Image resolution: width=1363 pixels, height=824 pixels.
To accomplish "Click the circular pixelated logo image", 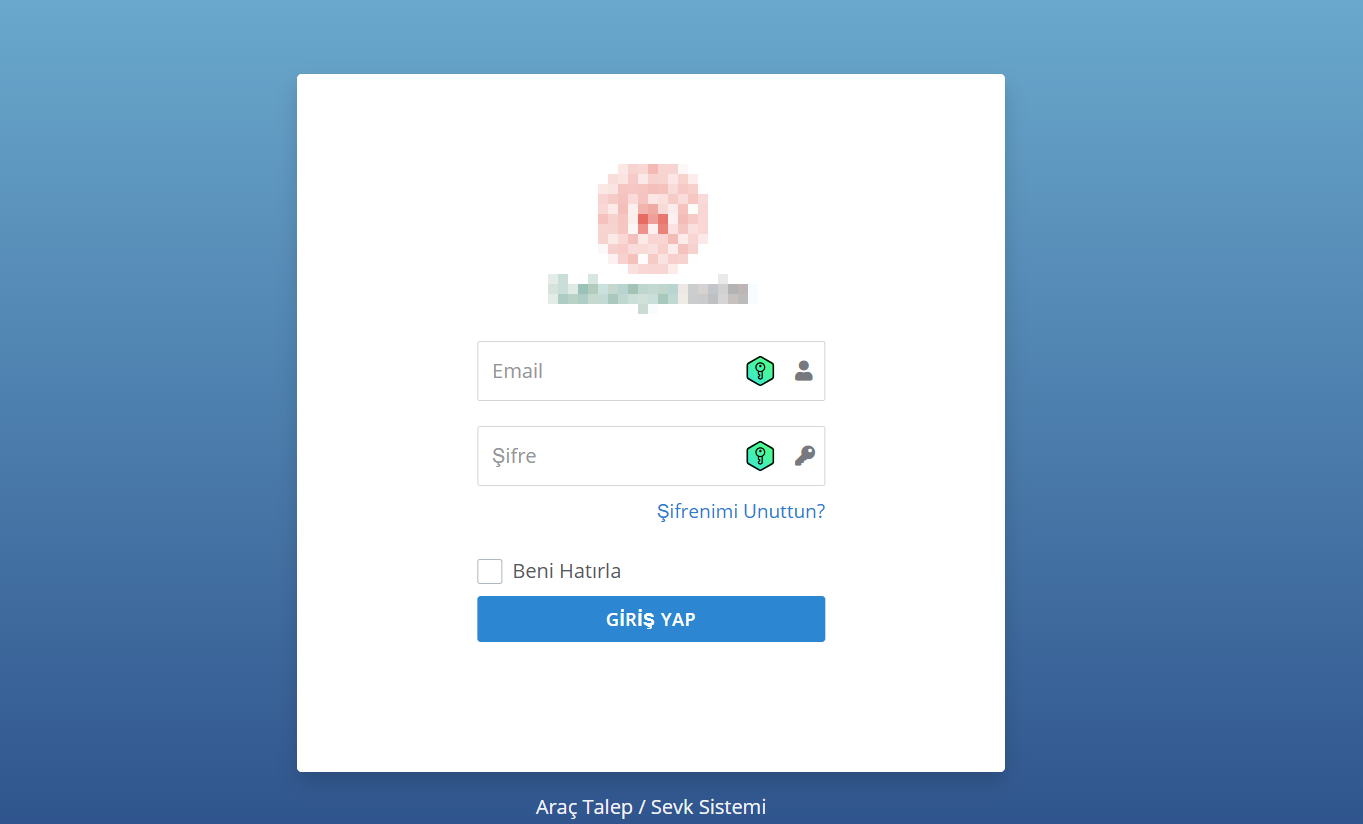I will pos(653,218).
